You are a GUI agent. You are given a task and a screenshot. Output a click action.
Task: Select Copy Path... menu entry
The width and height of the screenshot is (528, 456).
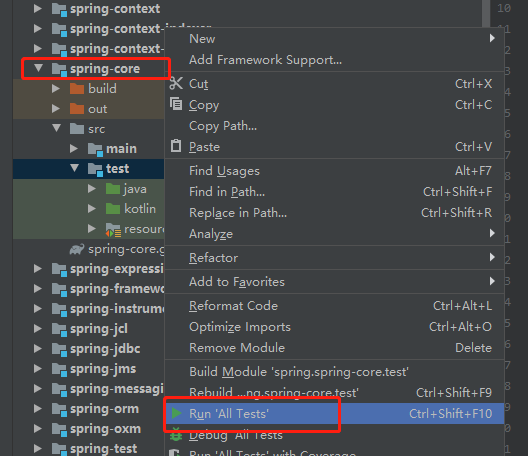point(334,126)
